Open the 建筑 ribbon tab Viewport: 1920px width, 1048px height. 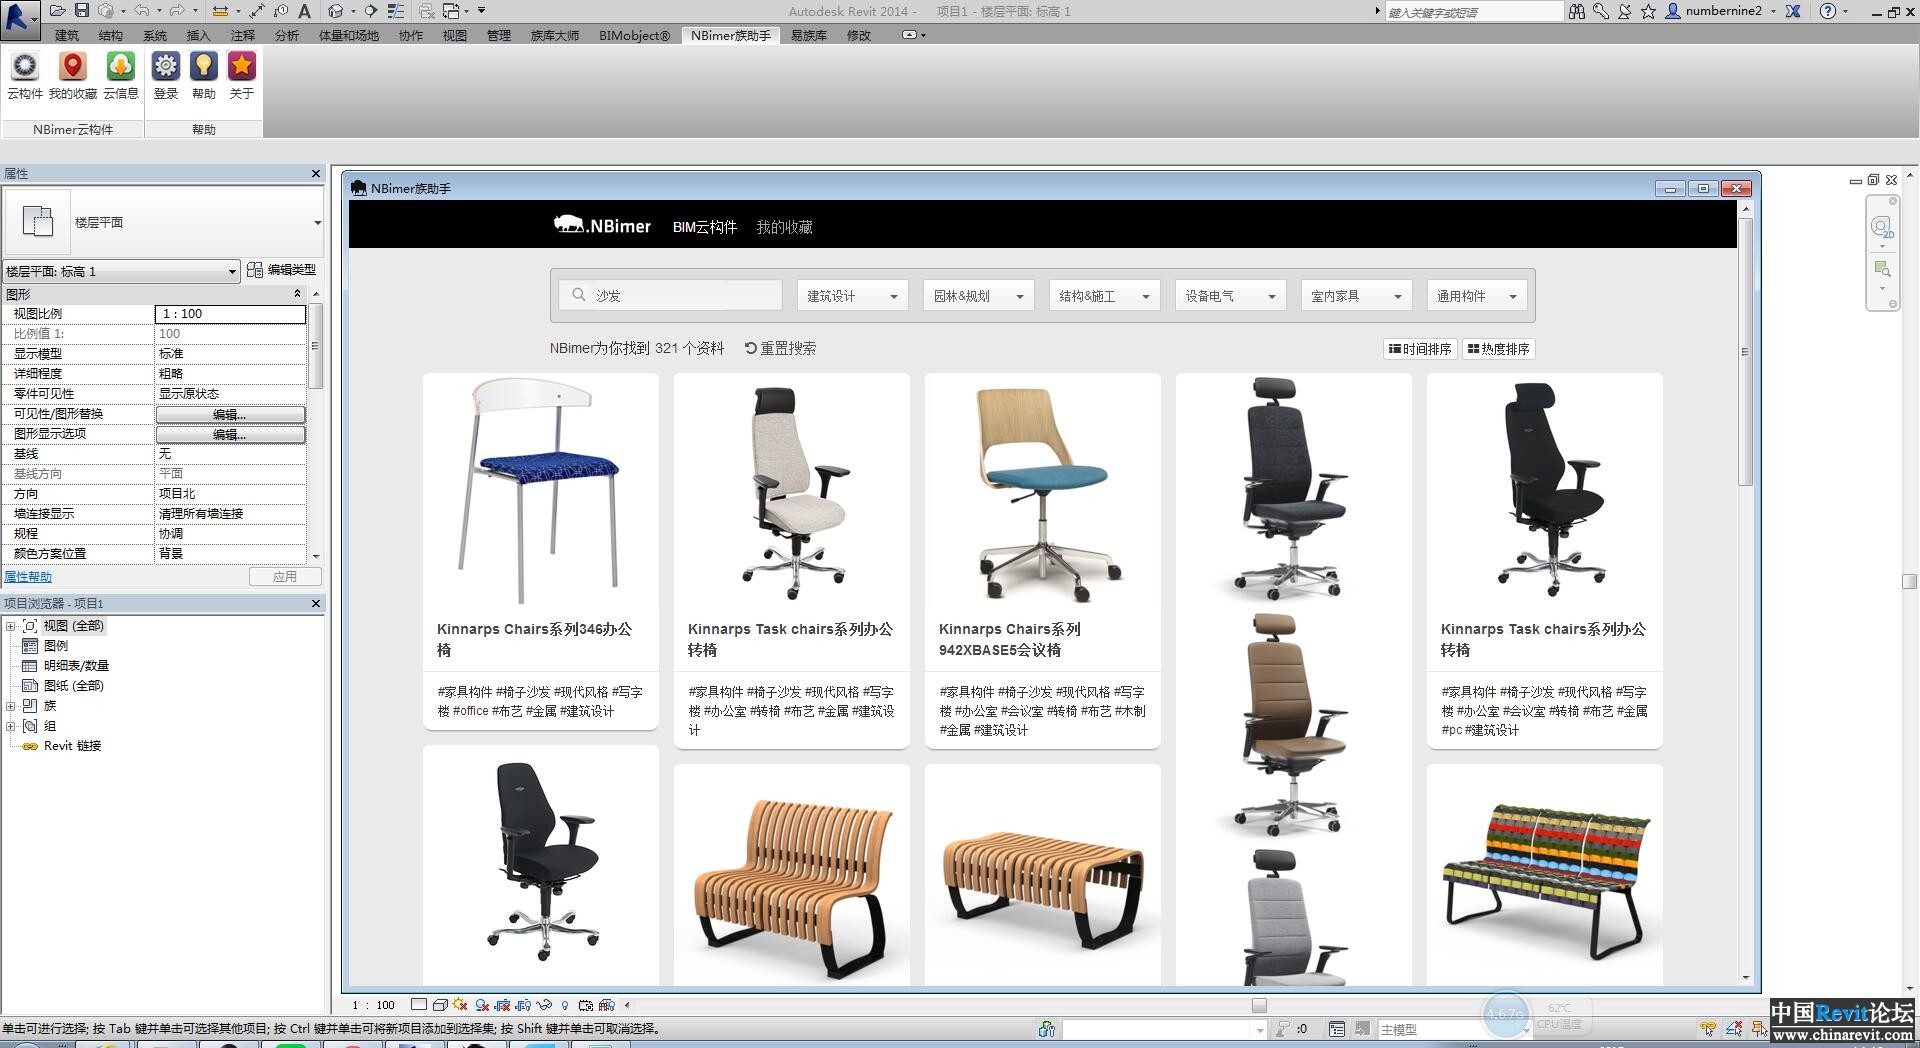click(x=67, y=35)
